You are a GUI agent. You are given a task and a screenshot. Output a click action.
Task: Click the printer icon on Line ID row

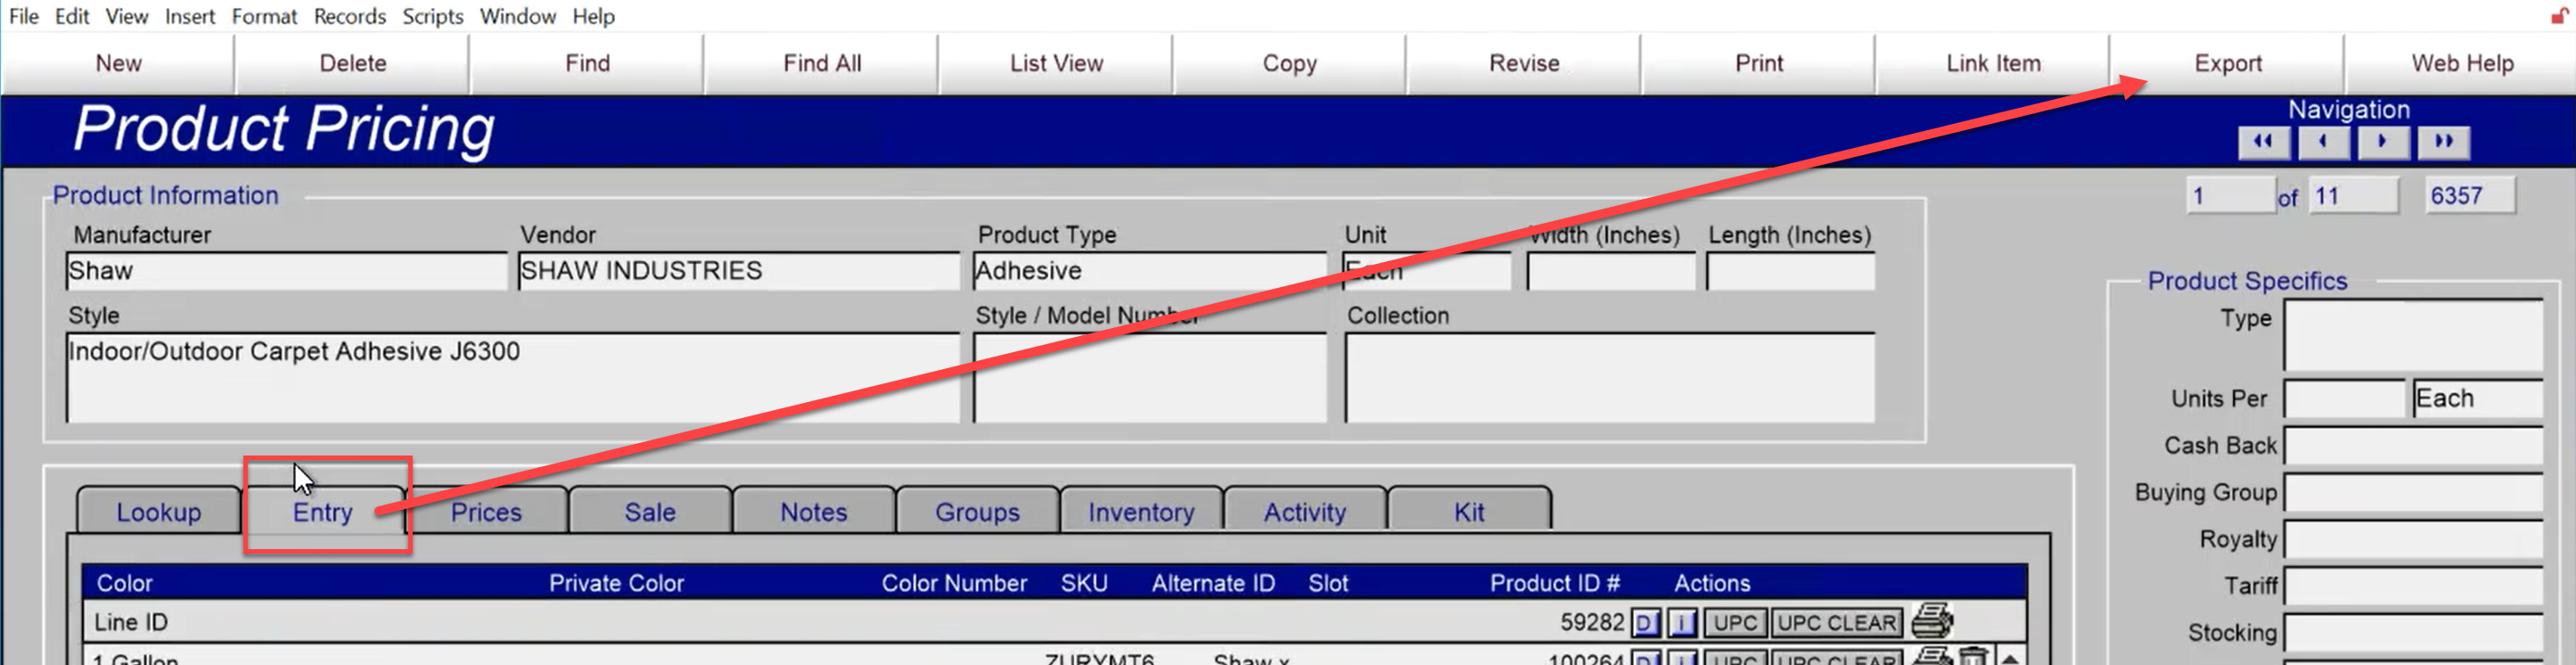[x=1931, y=621]
